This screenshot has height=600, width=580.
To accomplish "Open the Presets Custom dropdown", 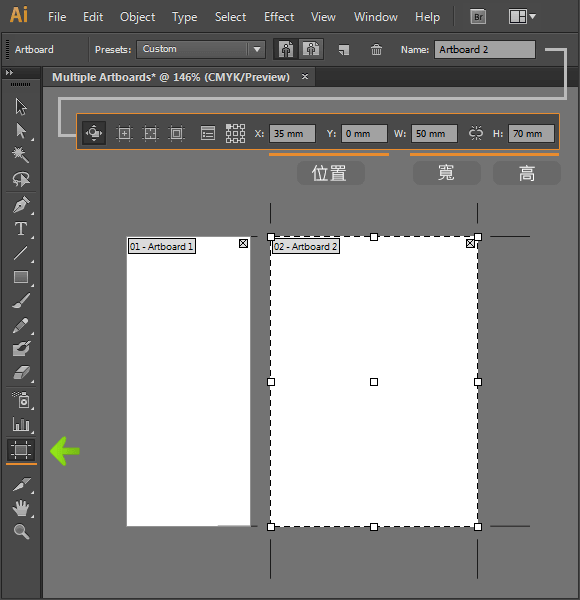I will point(201,49).
